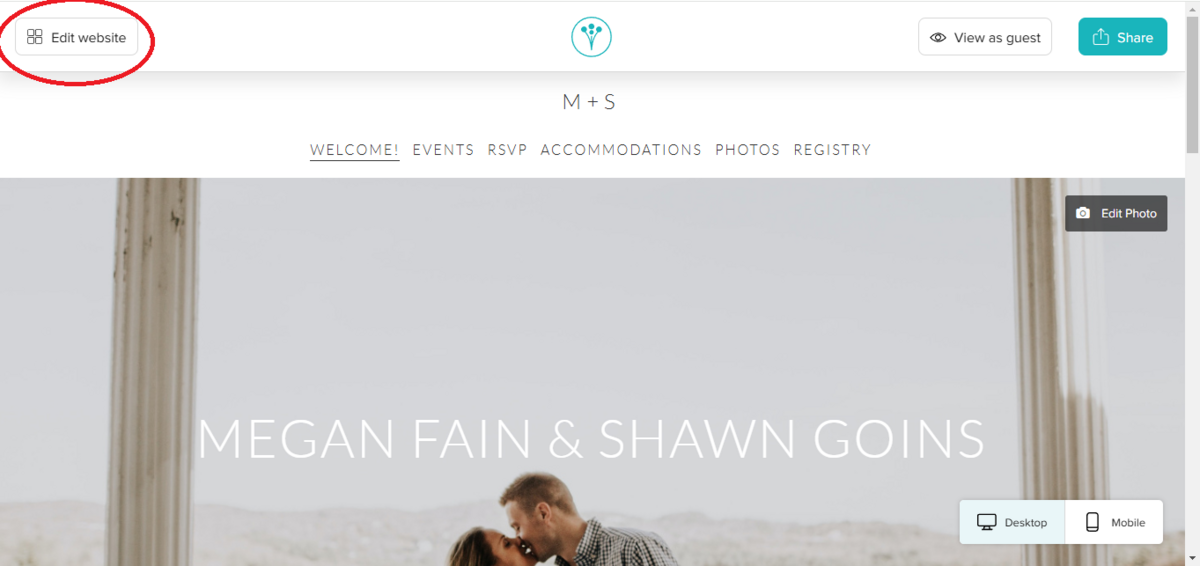
Task: Navigate to ACCOMMODATIONS
Action: 621,150
